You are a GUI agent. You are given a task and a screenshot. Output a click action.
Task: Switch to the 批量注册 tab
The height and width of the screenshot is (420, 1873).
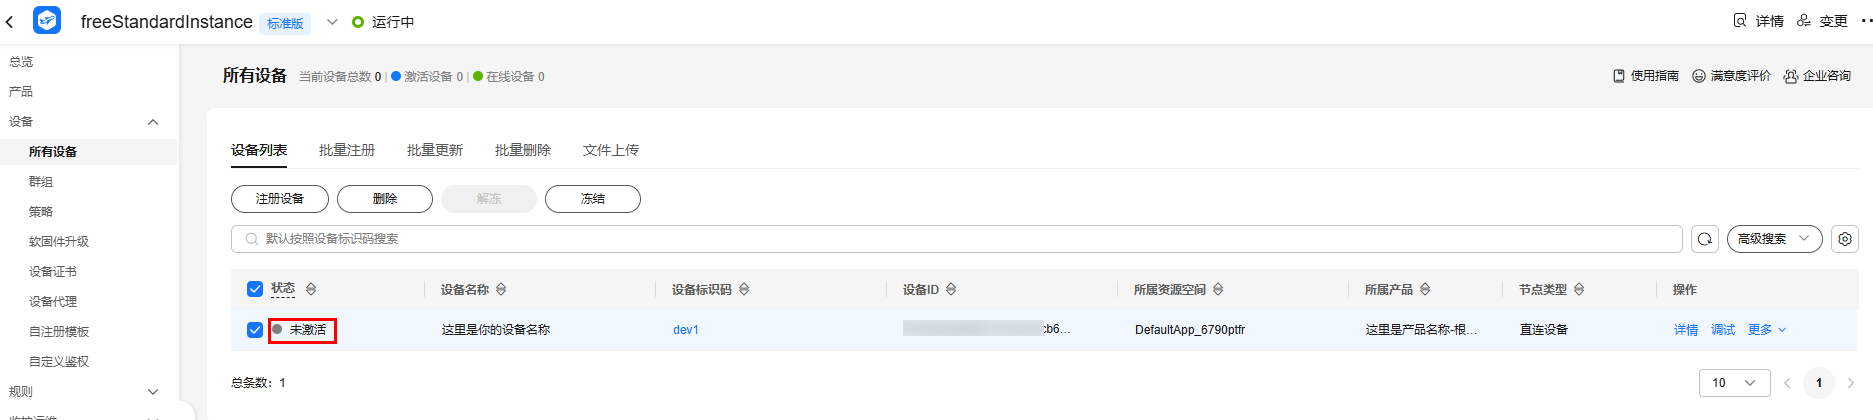347,150
